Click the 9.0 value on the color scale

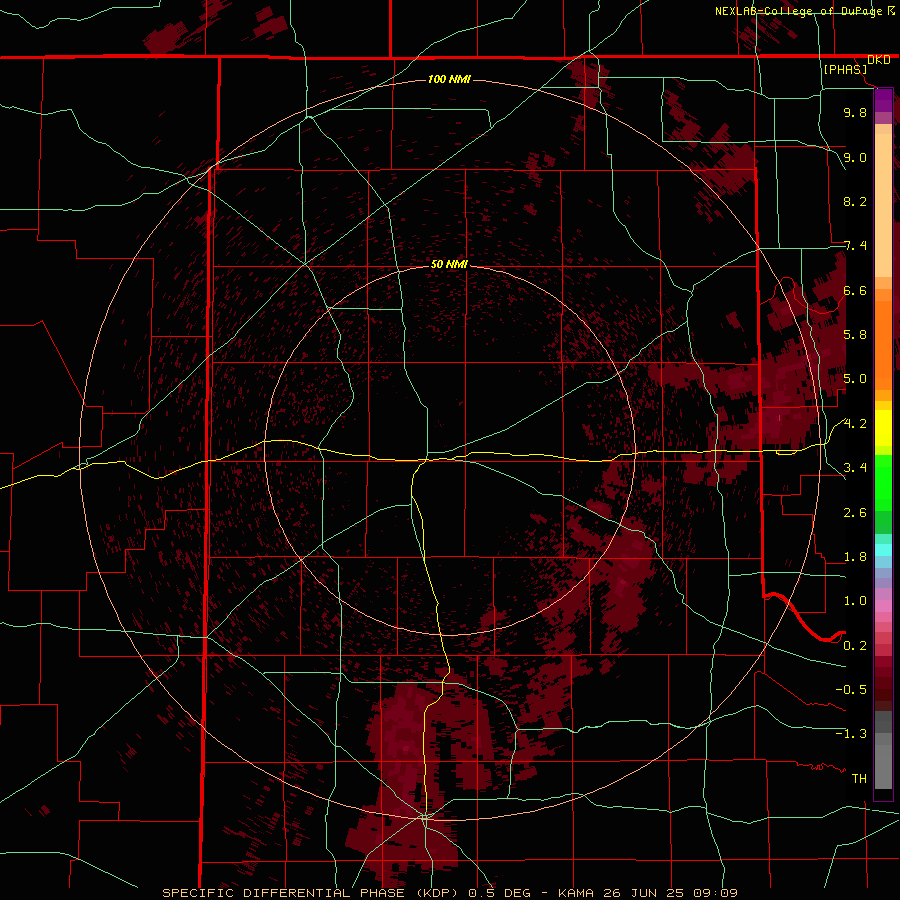[x=855, y=157]
